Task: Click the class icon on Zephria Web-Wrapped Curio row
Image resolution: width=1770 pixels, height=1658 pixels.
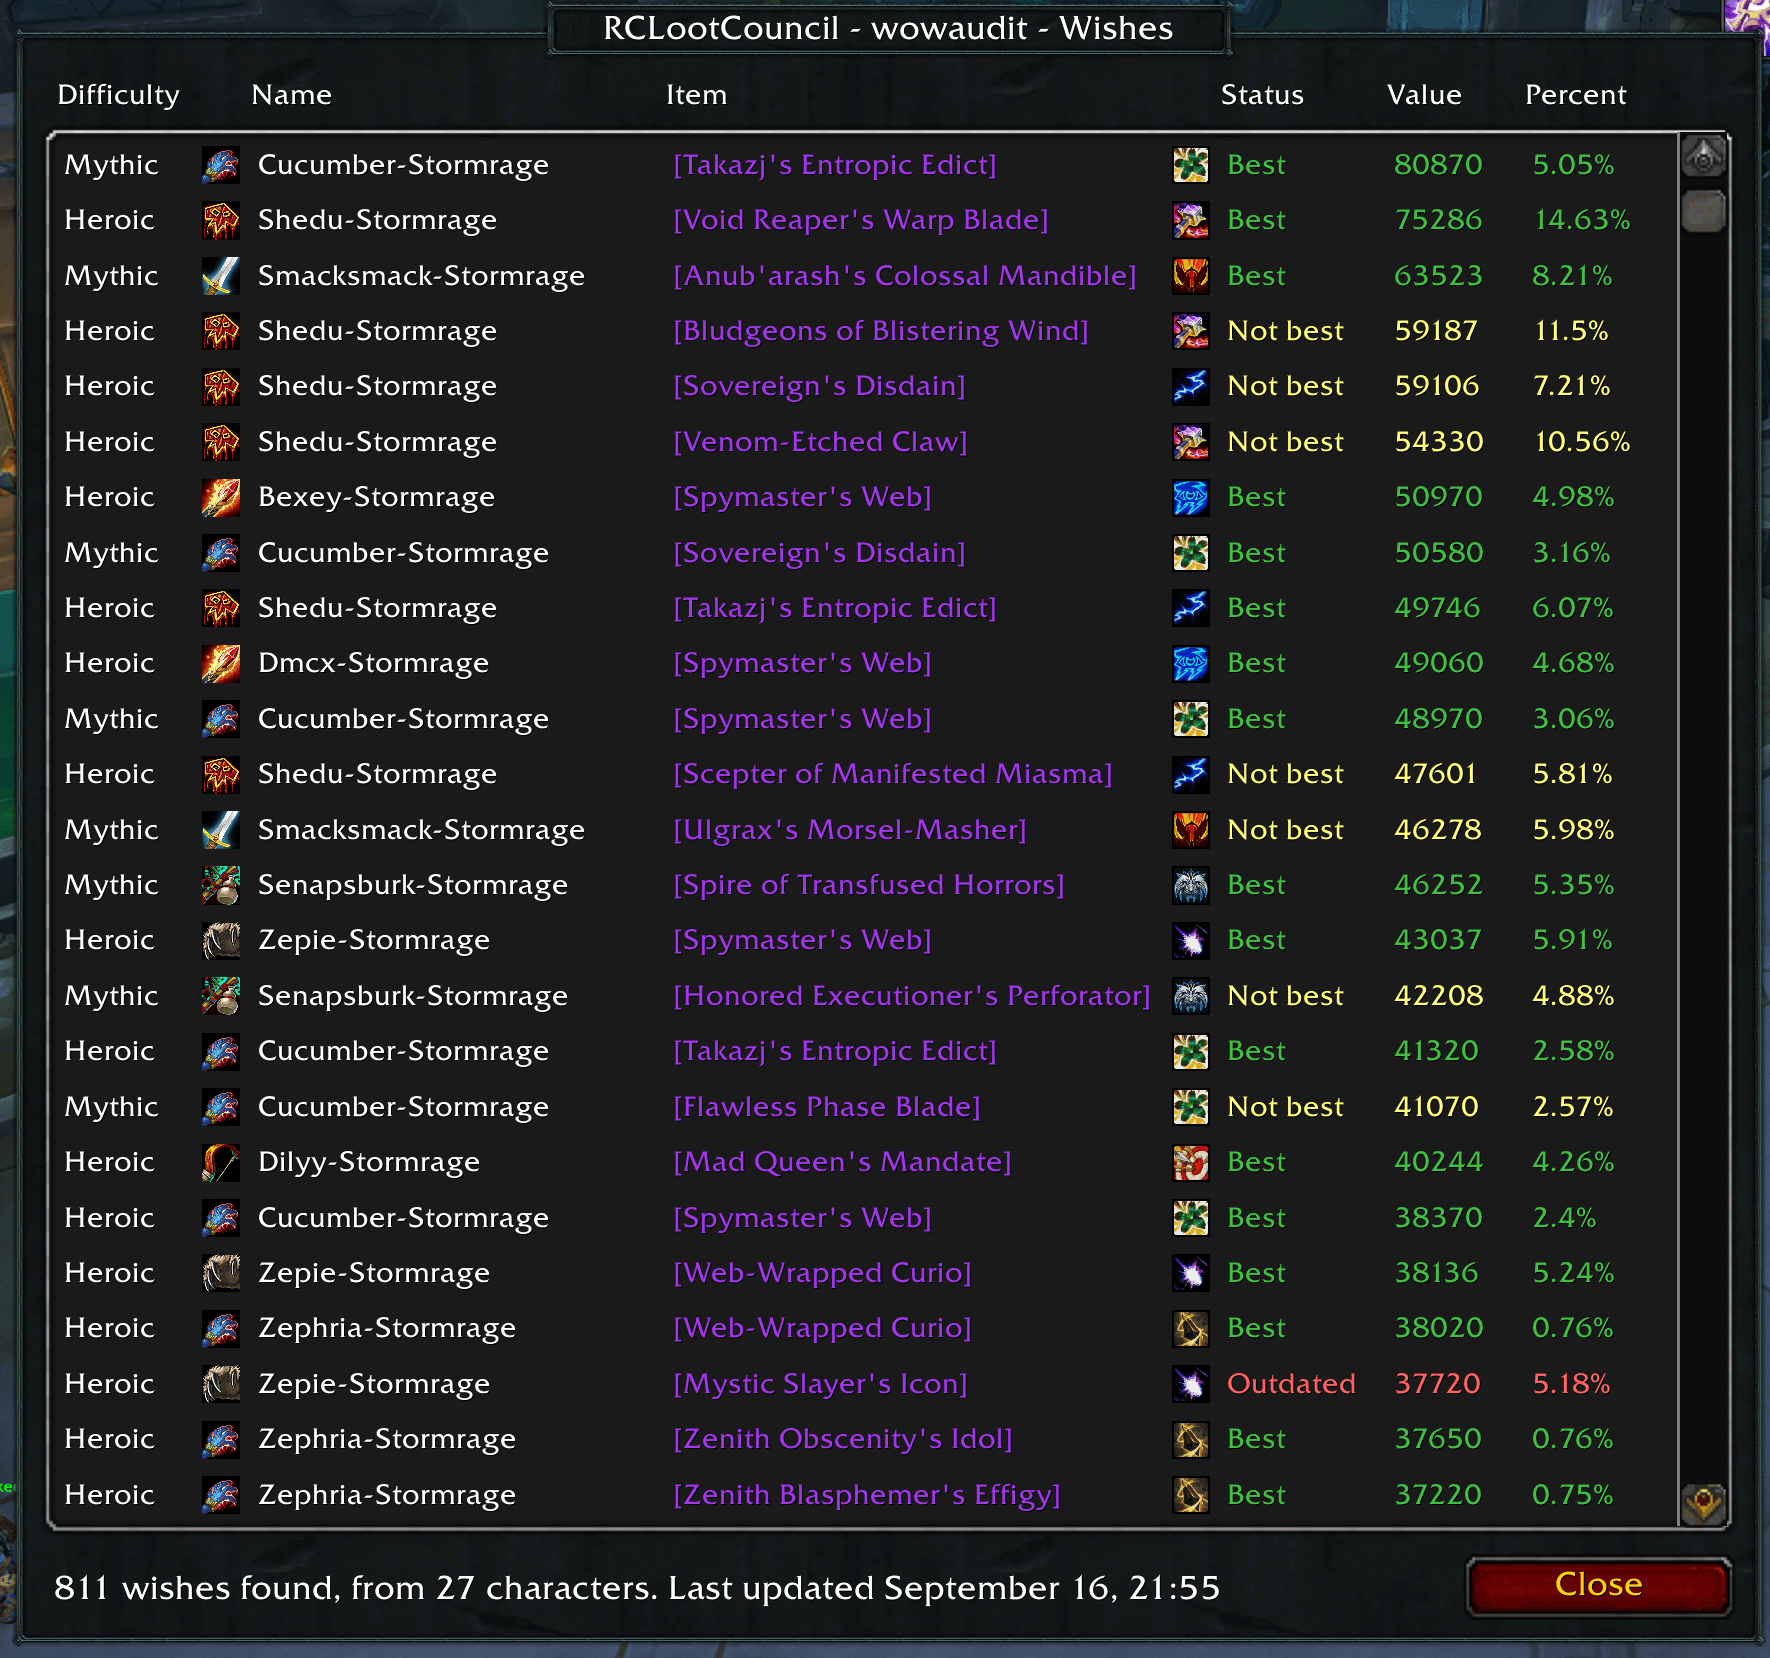Action: (x=220, y=1328)
